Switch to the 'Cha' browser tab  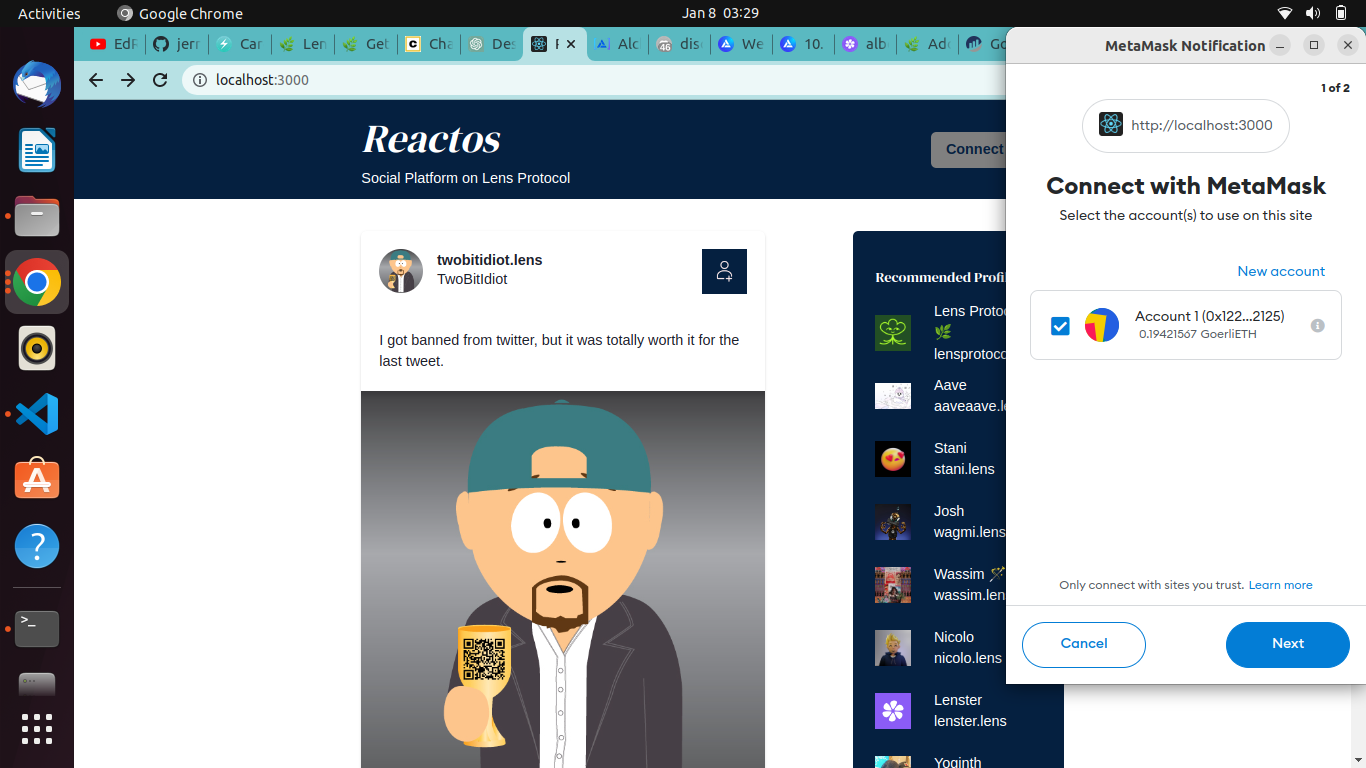(x=428, y=44)
